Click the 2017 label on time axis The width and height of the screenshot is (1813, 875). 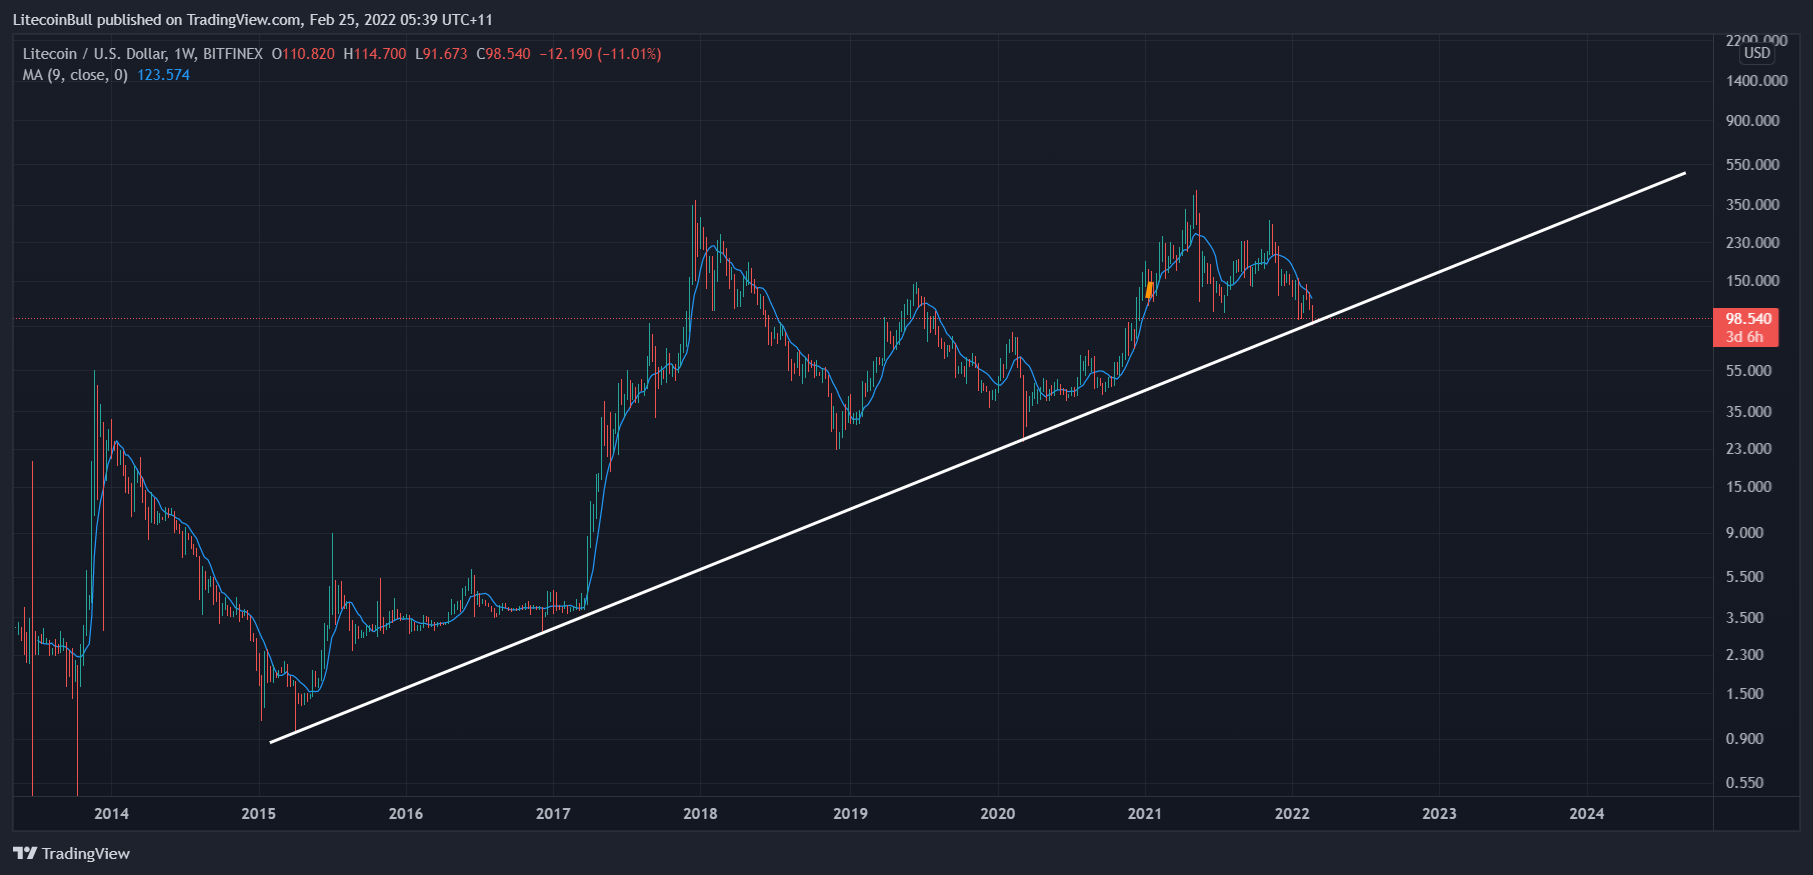click(x=553, y=813)
